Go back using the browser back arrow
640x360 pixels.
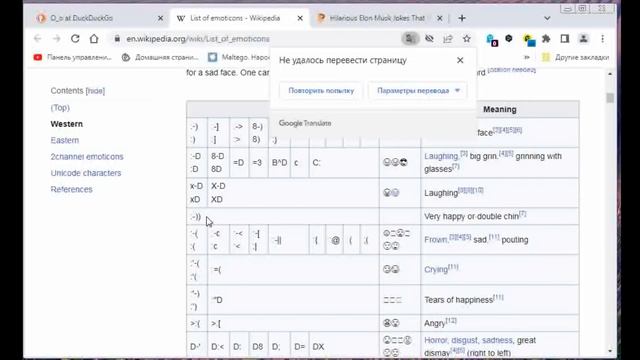click(x=38, y=39)
